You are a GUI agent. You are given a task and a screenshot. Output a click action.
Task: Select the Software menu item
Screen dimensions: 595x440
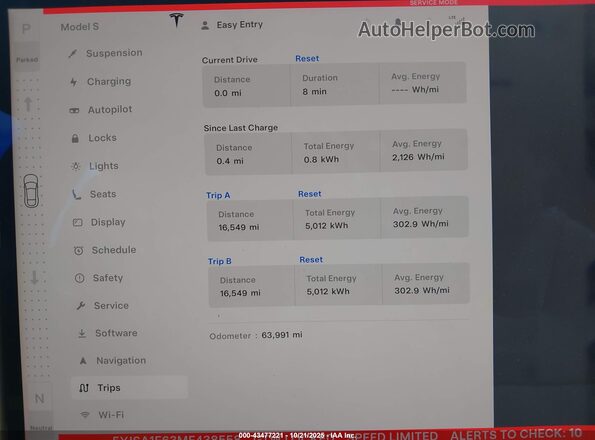[107, 333]
